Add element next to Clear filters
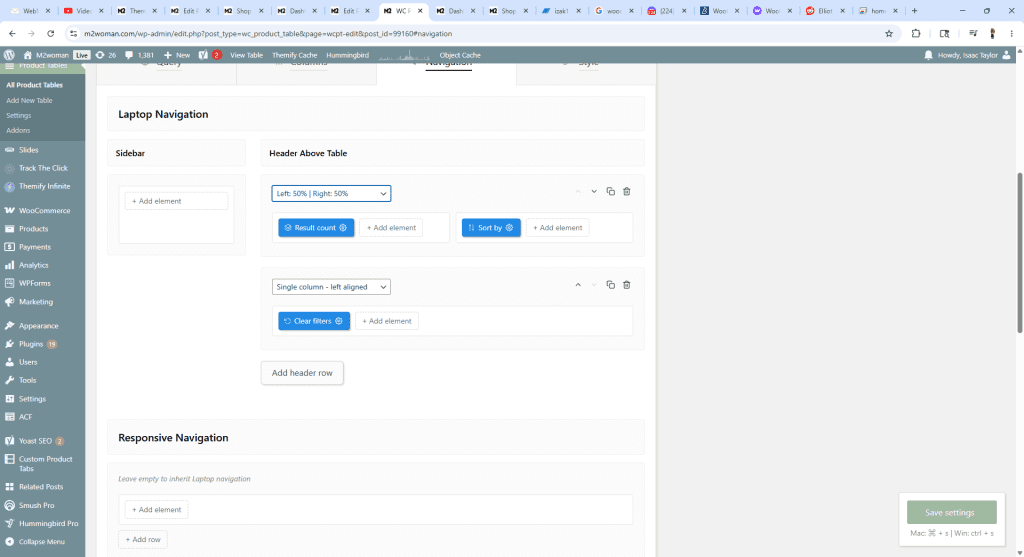This screenshot has height=557, width=1024. point(387,321)
